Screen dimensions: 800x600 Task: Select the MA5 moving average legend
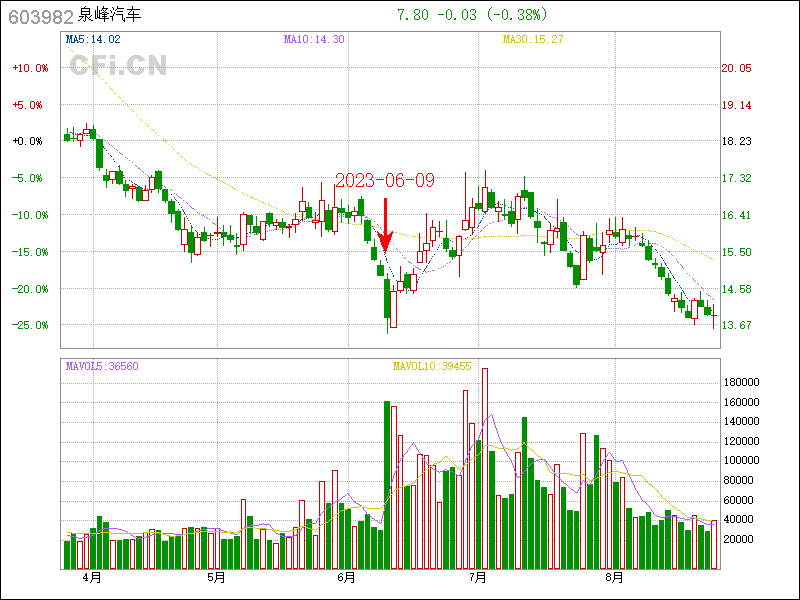click(92, 39)
